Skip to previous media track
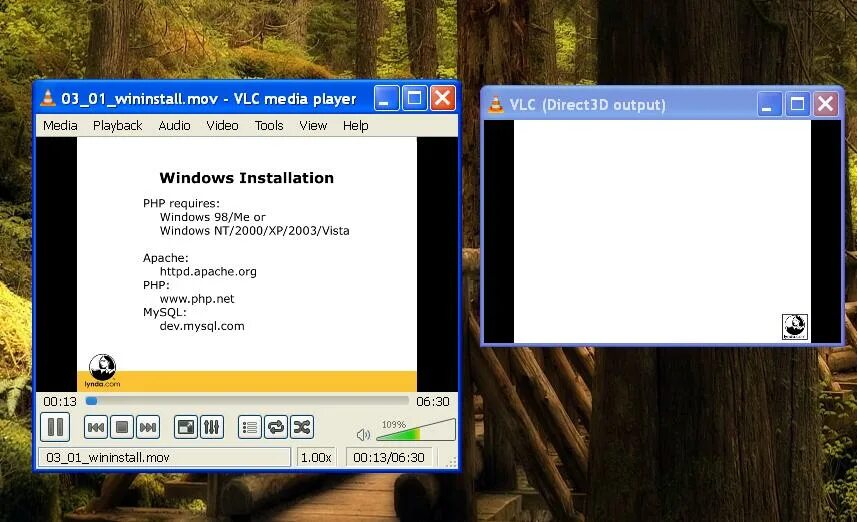Screen dimensions: 857x522 pos(96,427)
